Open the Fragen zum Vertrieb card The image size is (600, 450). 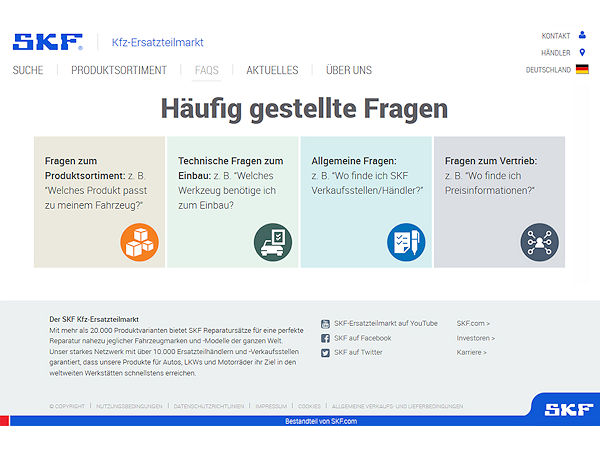[x=499, y=202]
